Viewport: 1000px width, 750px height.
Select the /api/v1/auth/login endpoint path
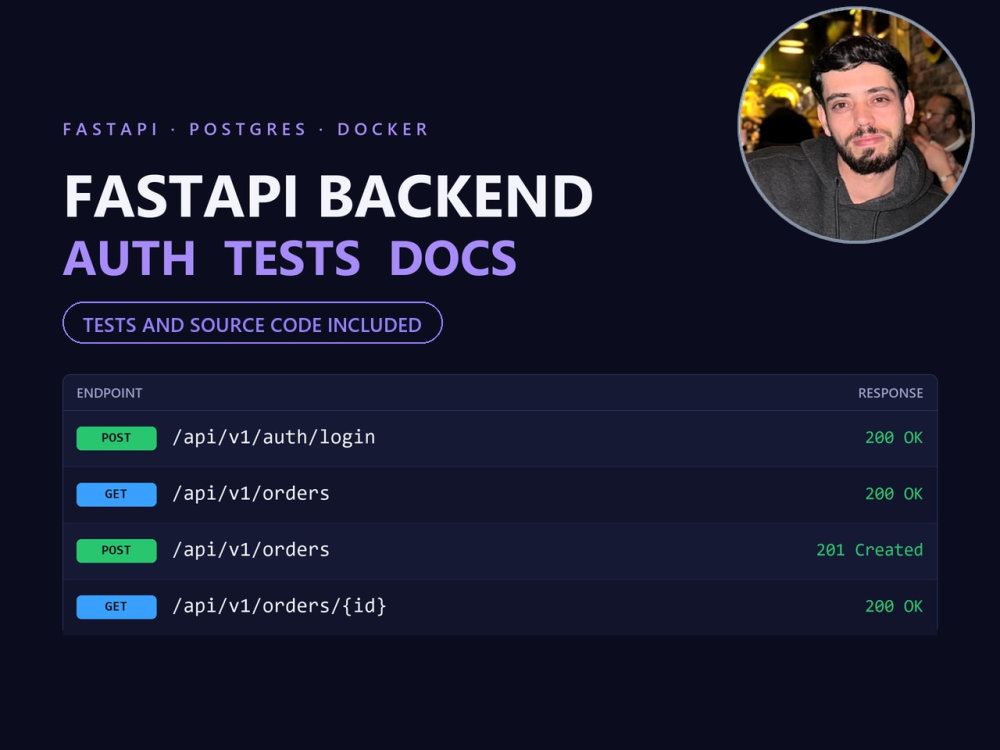coord(274,438)
